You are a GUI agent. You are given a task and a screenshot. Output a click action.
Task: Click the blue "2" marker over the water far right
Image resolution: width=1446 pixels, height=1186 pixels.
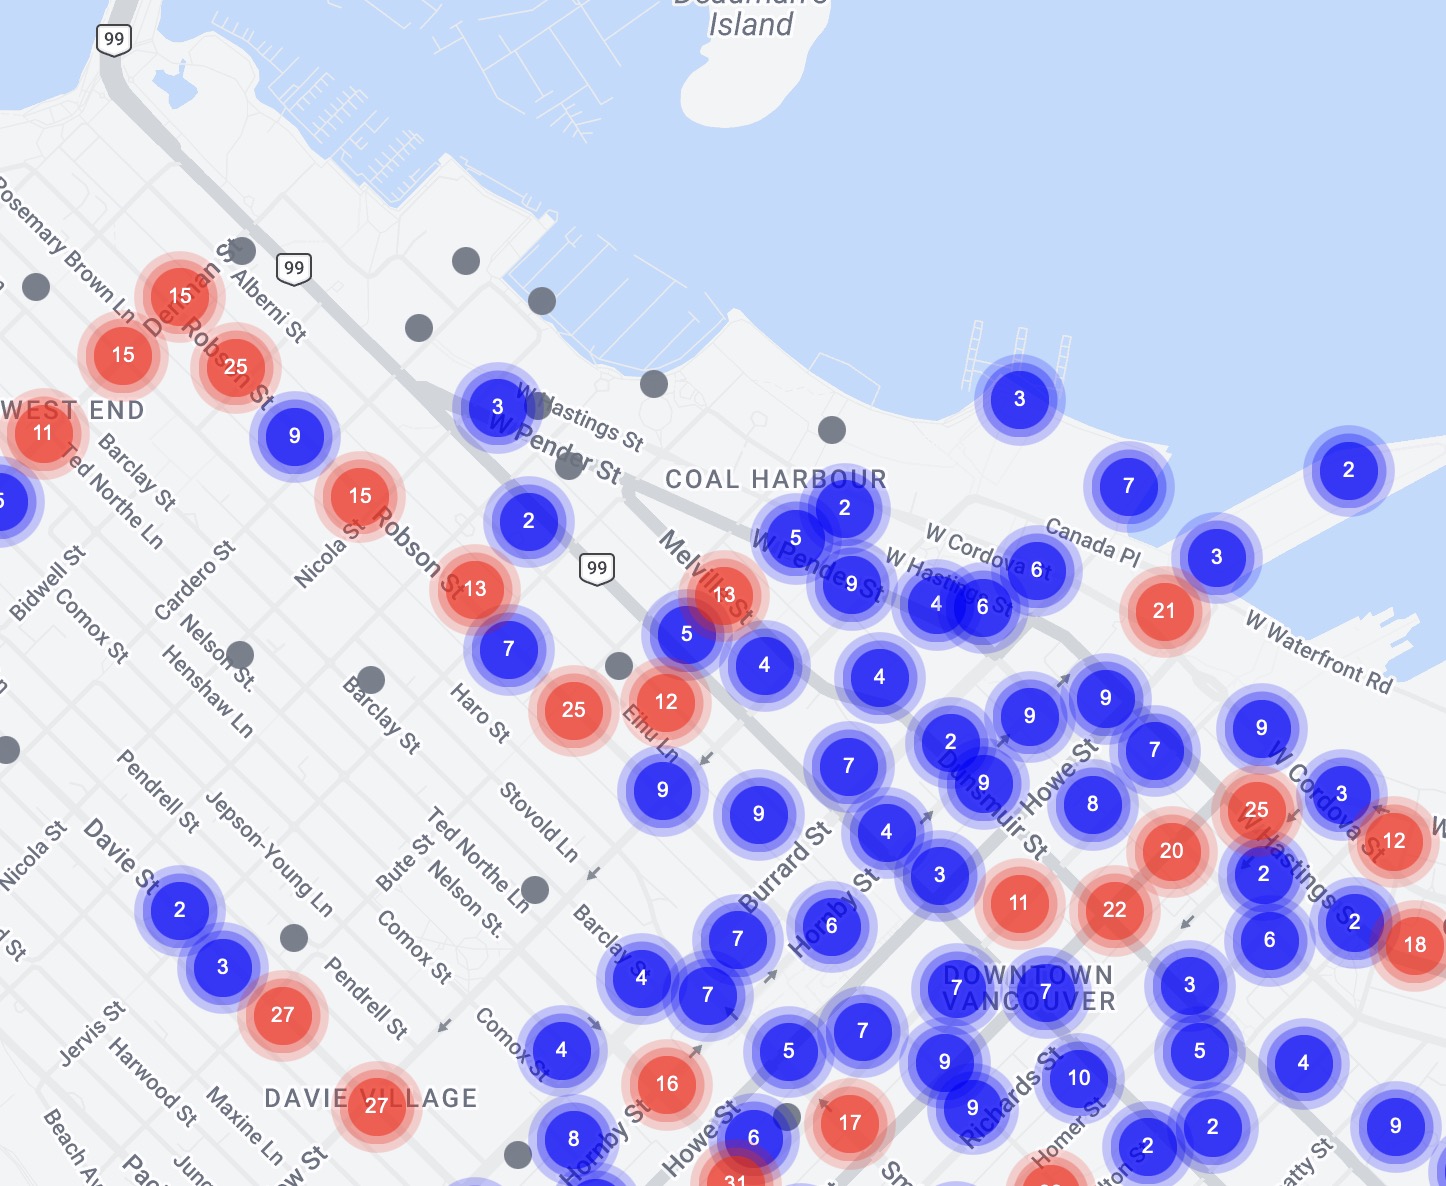1349,468
